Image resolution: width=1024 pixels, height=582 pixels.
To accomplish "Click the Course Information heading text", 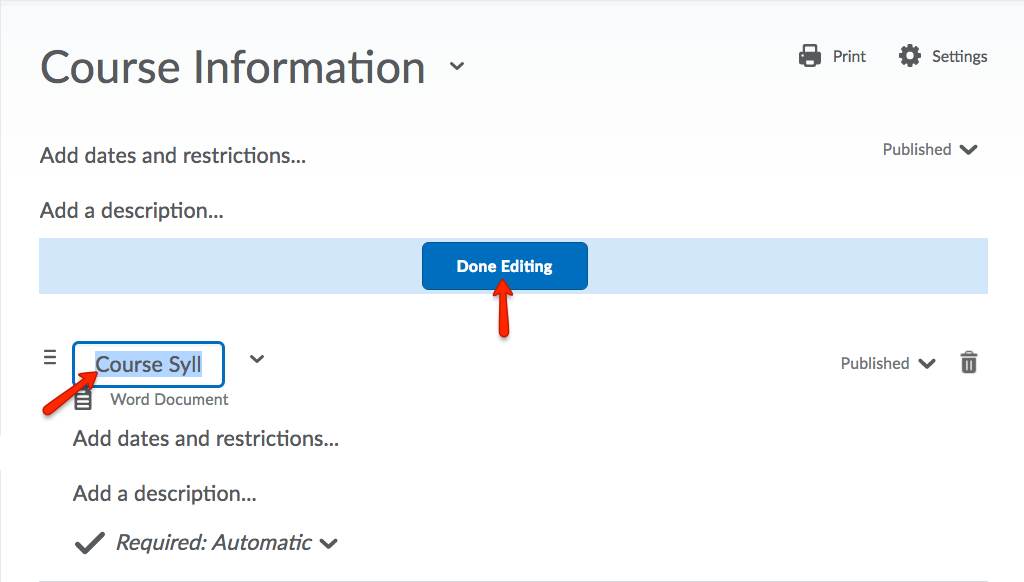I will tap(233, 68).
